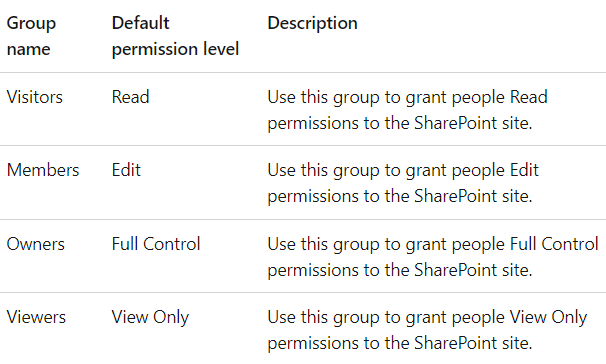Select the Viewers group name cell
The width and height of the screenshot is (606, 364).
tap(36, 317)
